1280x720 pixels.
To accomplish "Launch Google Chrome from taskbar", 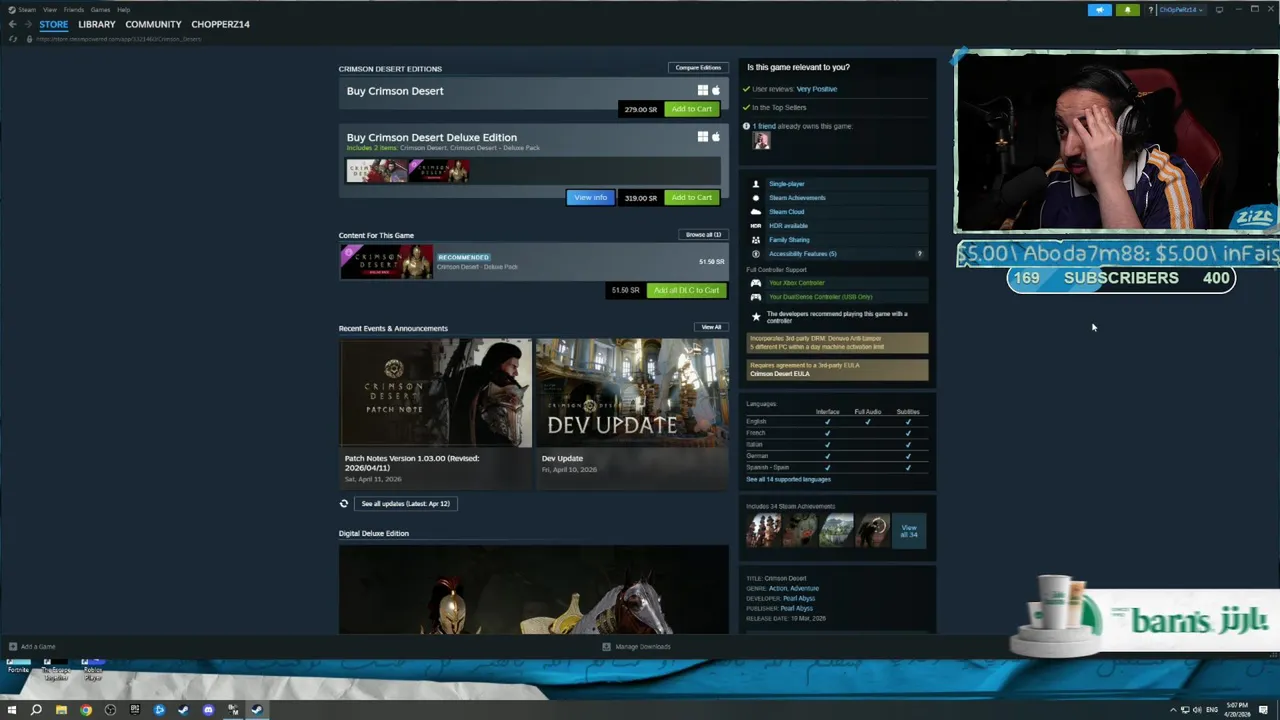I will pyautogui.click(x=86, y=710).
